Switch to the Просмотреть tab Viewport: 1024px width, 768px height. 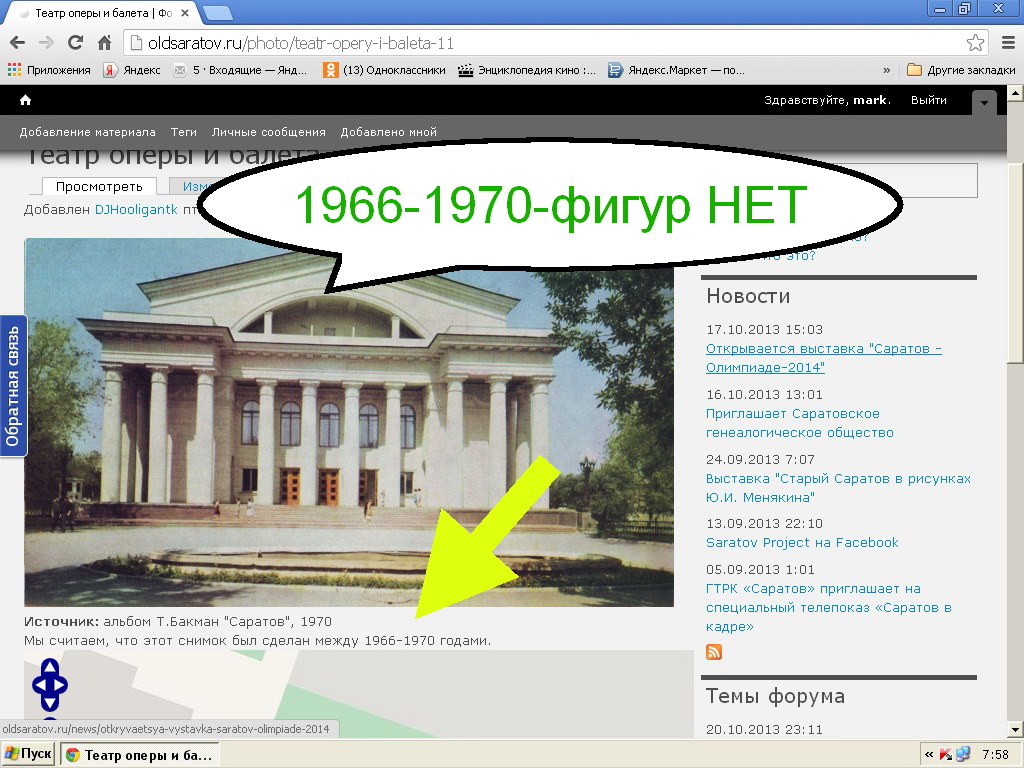click(99, 186)
